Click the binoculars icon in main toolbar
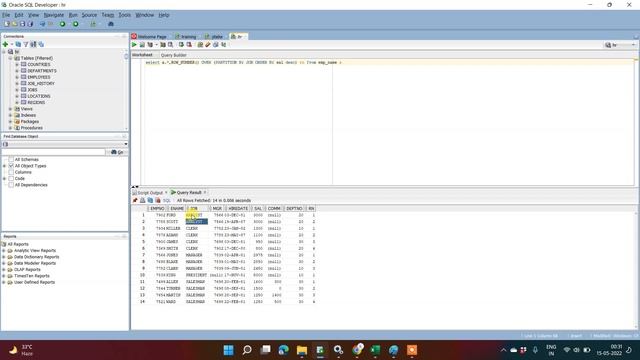640x360 pixels. 111,24
